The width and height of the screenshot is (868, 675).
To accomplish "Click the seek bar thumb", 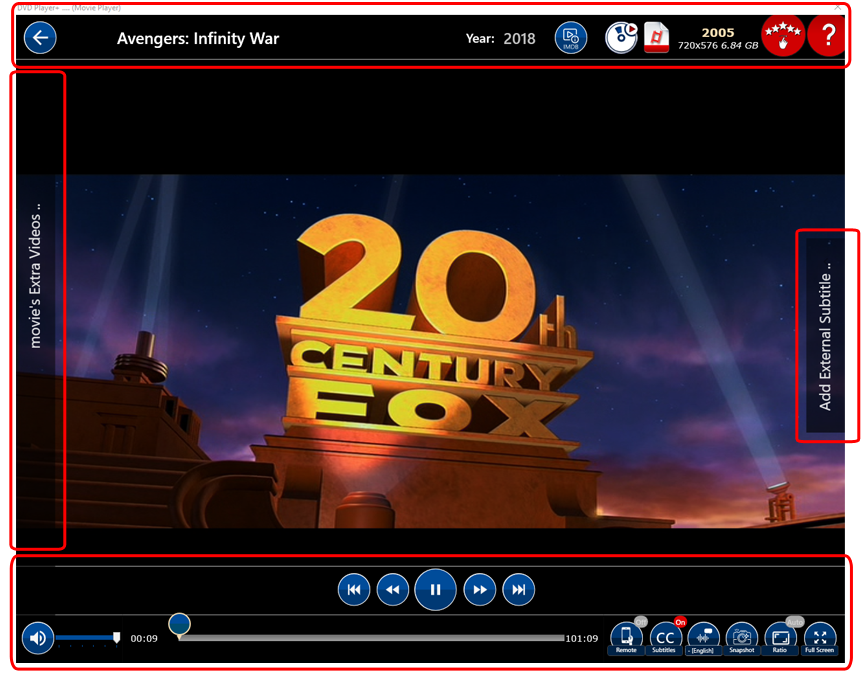I will point(179,625).
